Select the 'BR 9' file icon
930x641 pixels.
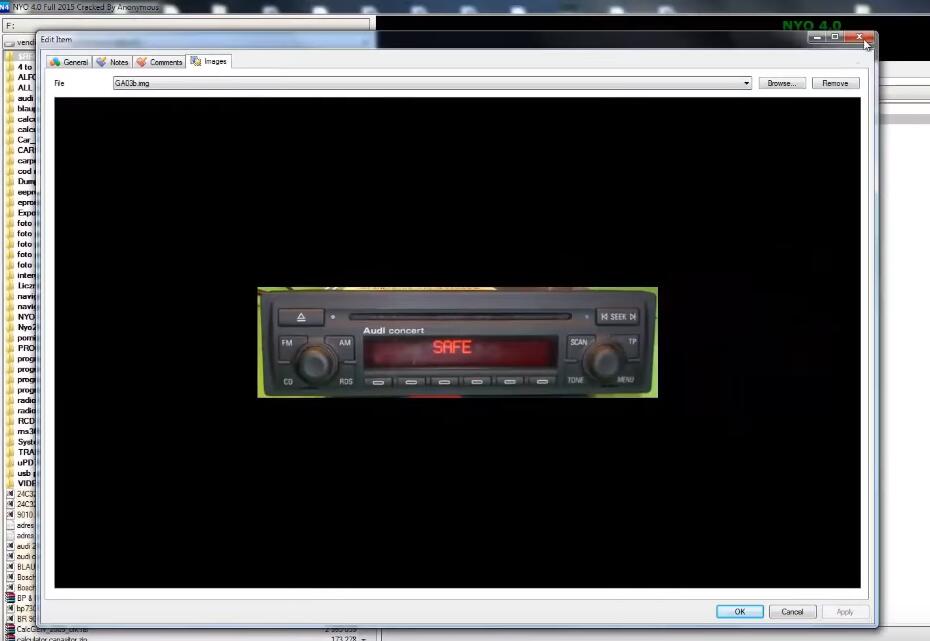click(x=10, y=618)
